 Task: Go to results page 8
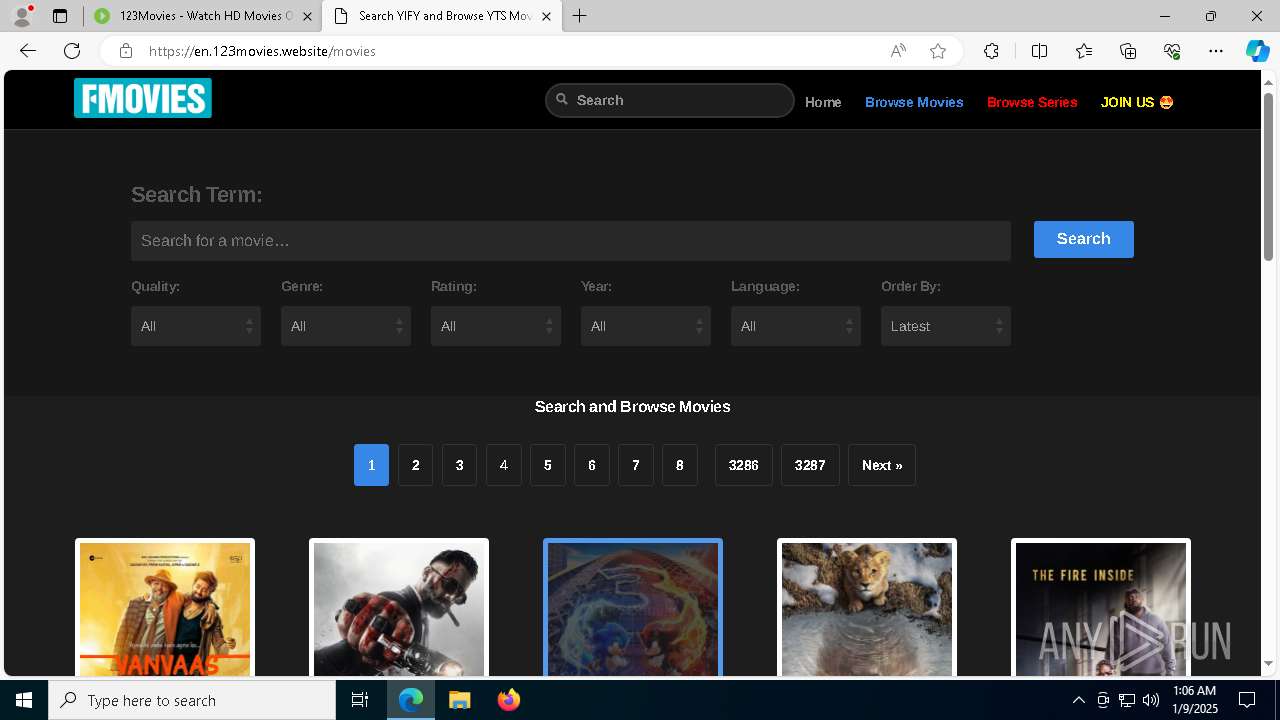pos(680,465)
